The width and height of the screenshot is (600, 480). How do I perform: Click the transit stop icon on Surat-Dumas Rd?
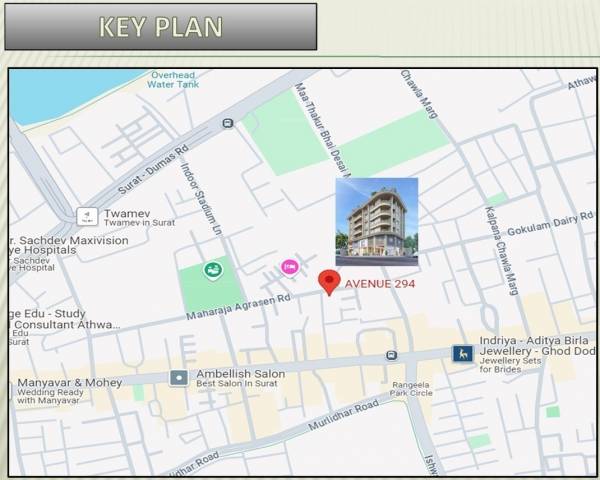[x=228, y=123]
